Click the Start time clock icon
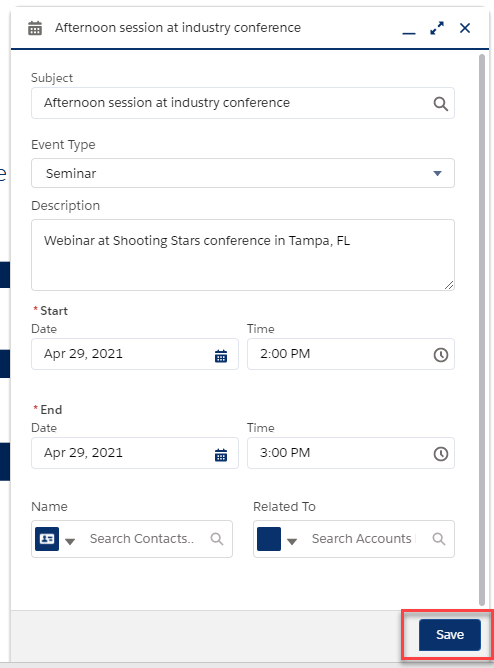494x668 pixels. 440,354
